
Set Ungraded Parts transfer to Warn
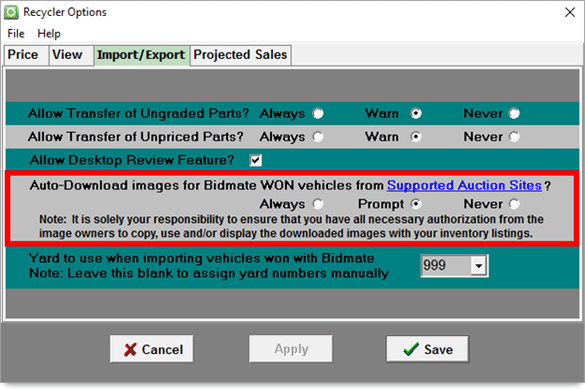[416, 113]
